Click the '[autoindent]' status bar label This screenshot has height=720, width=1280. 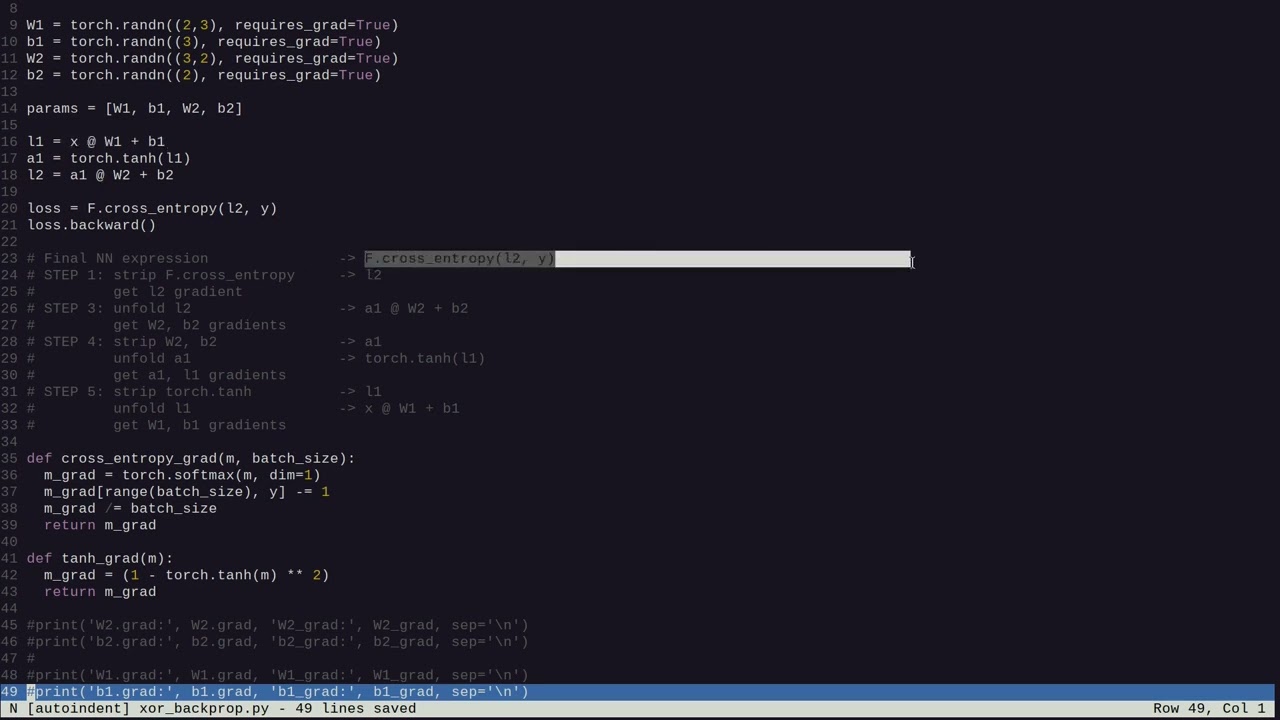click(x=79, y=708)
